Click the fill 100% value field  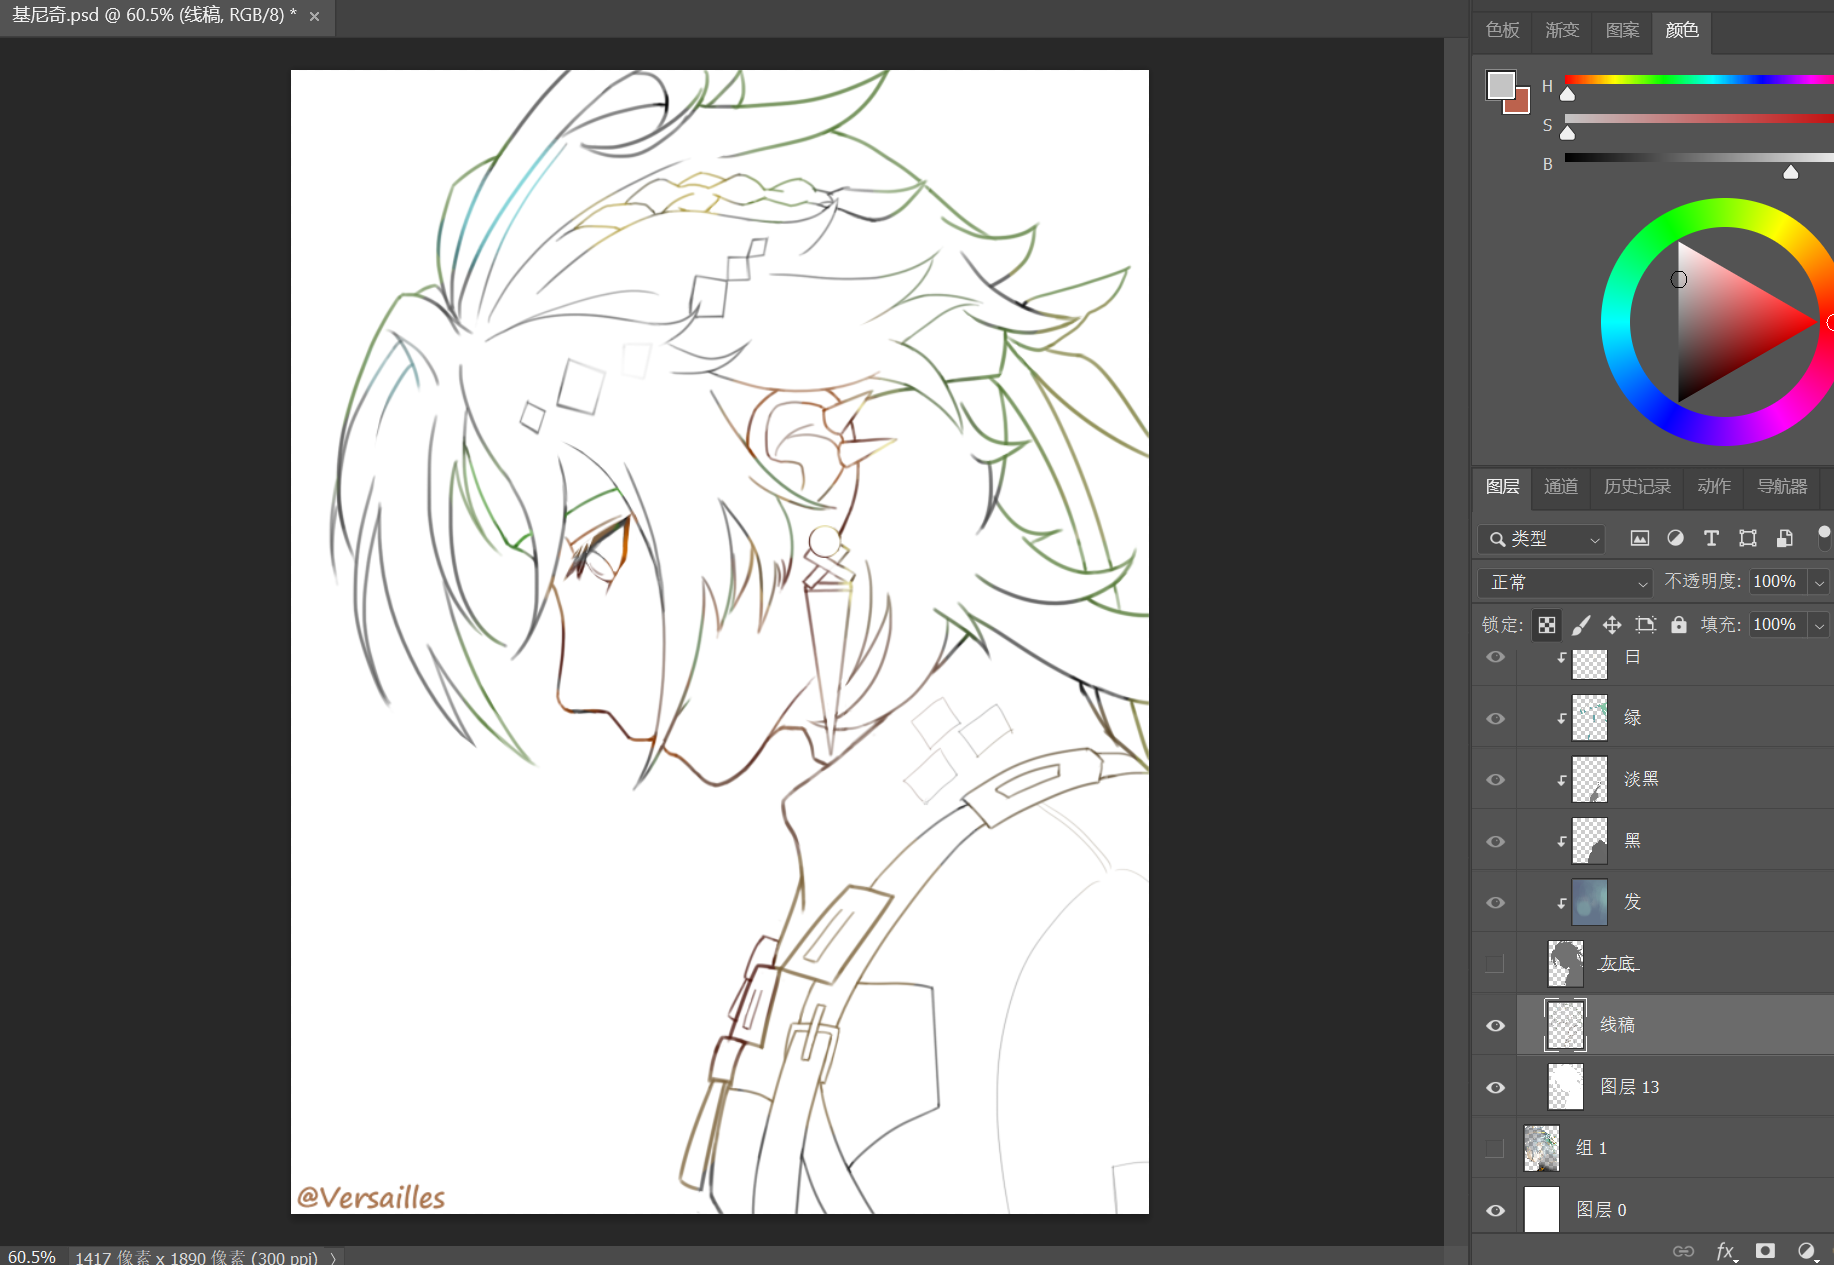click(x=1775, y=625)
